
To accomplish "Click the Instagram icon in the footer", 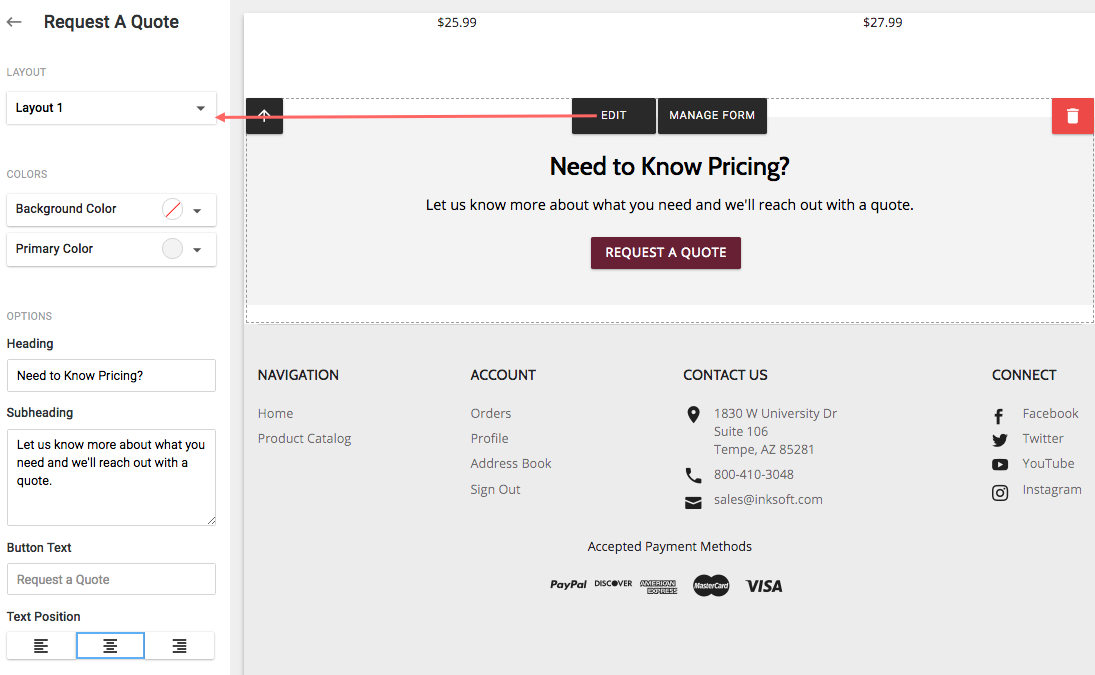I will point(999,492).
